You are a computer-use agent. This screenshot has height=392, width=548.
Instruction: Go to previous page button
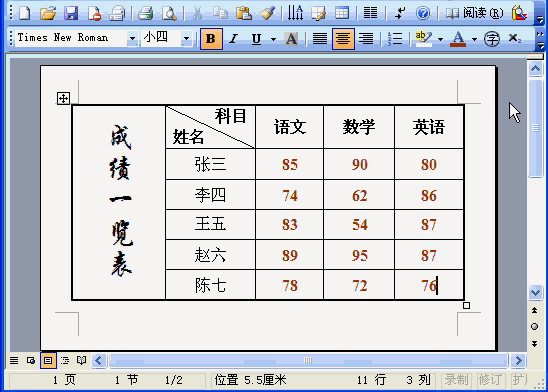pyautogui.click(x=535, y=310)
